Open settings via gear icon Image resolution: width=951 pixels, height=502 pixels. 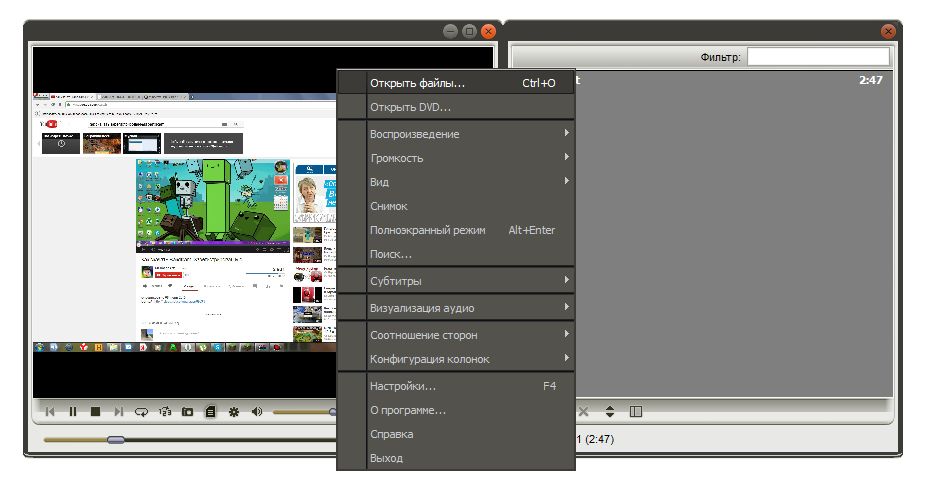click(x=234, y=412)
